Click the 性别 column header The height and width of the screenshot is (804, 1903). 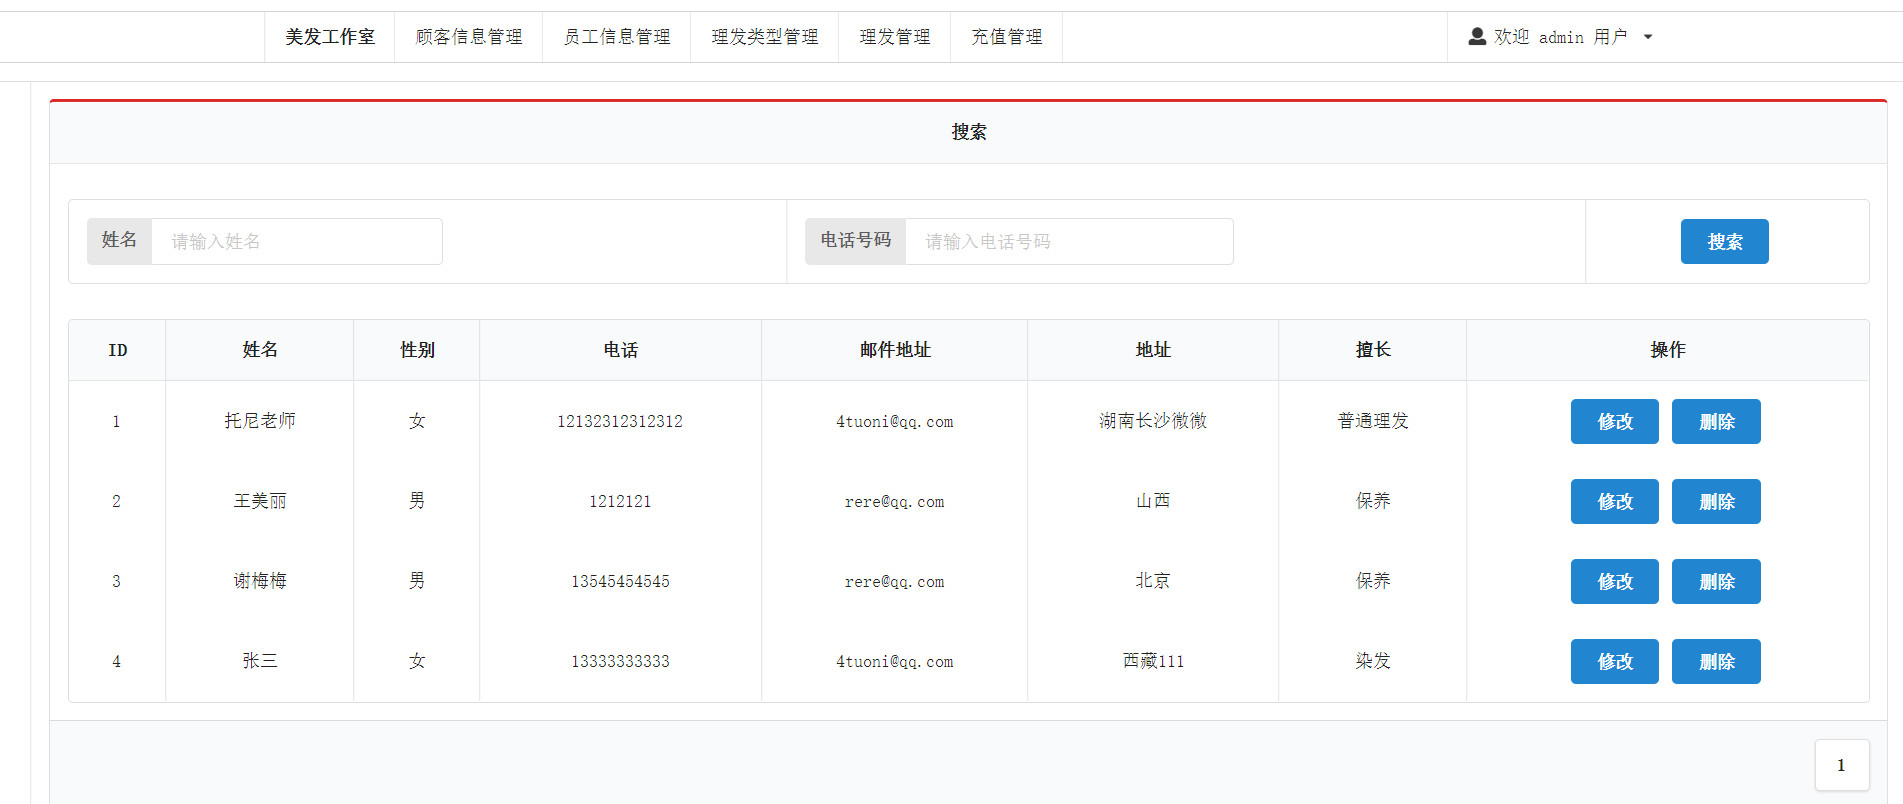(417, 350)
